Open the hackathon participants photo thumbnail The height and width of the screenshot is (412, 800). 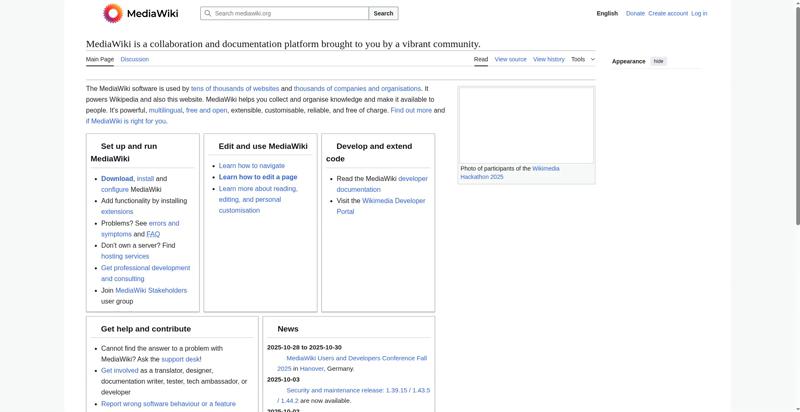click(526, 125)
